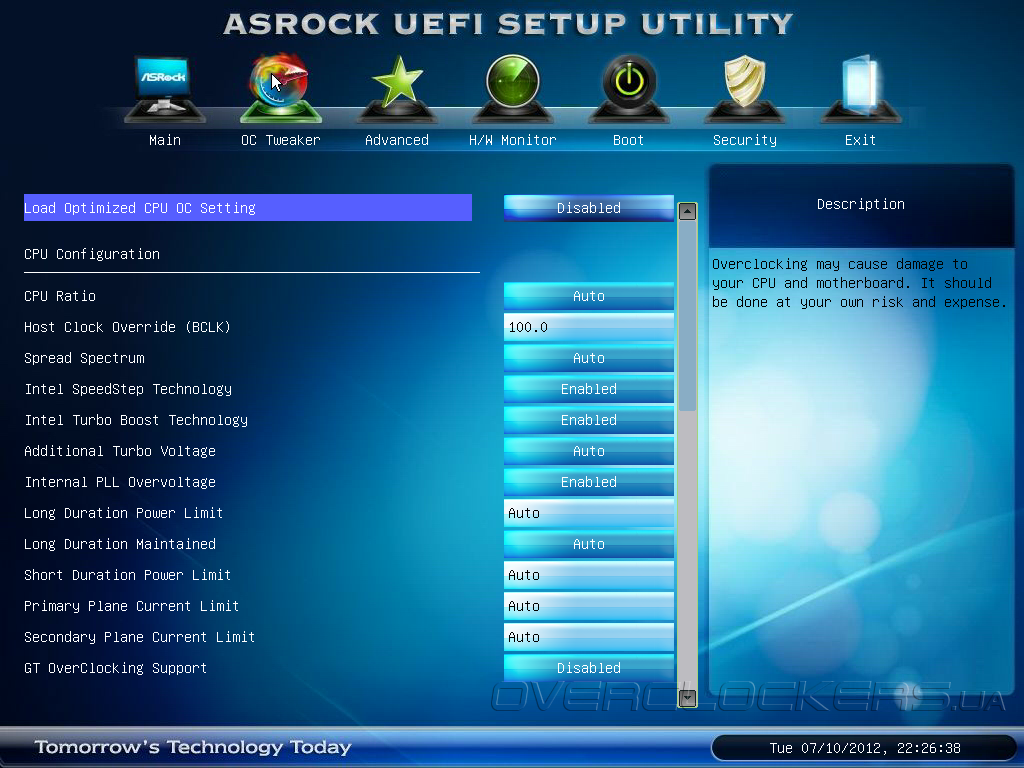Select Long Duration Maintained label
Image resolution: width=1024 pixels, height=768 pixels.
(120, 544)
